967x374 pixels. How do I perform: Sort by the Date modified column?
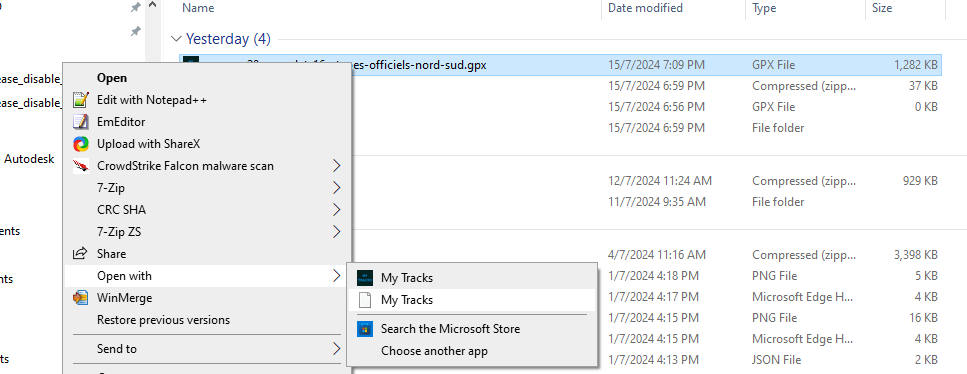coord(645,8)
